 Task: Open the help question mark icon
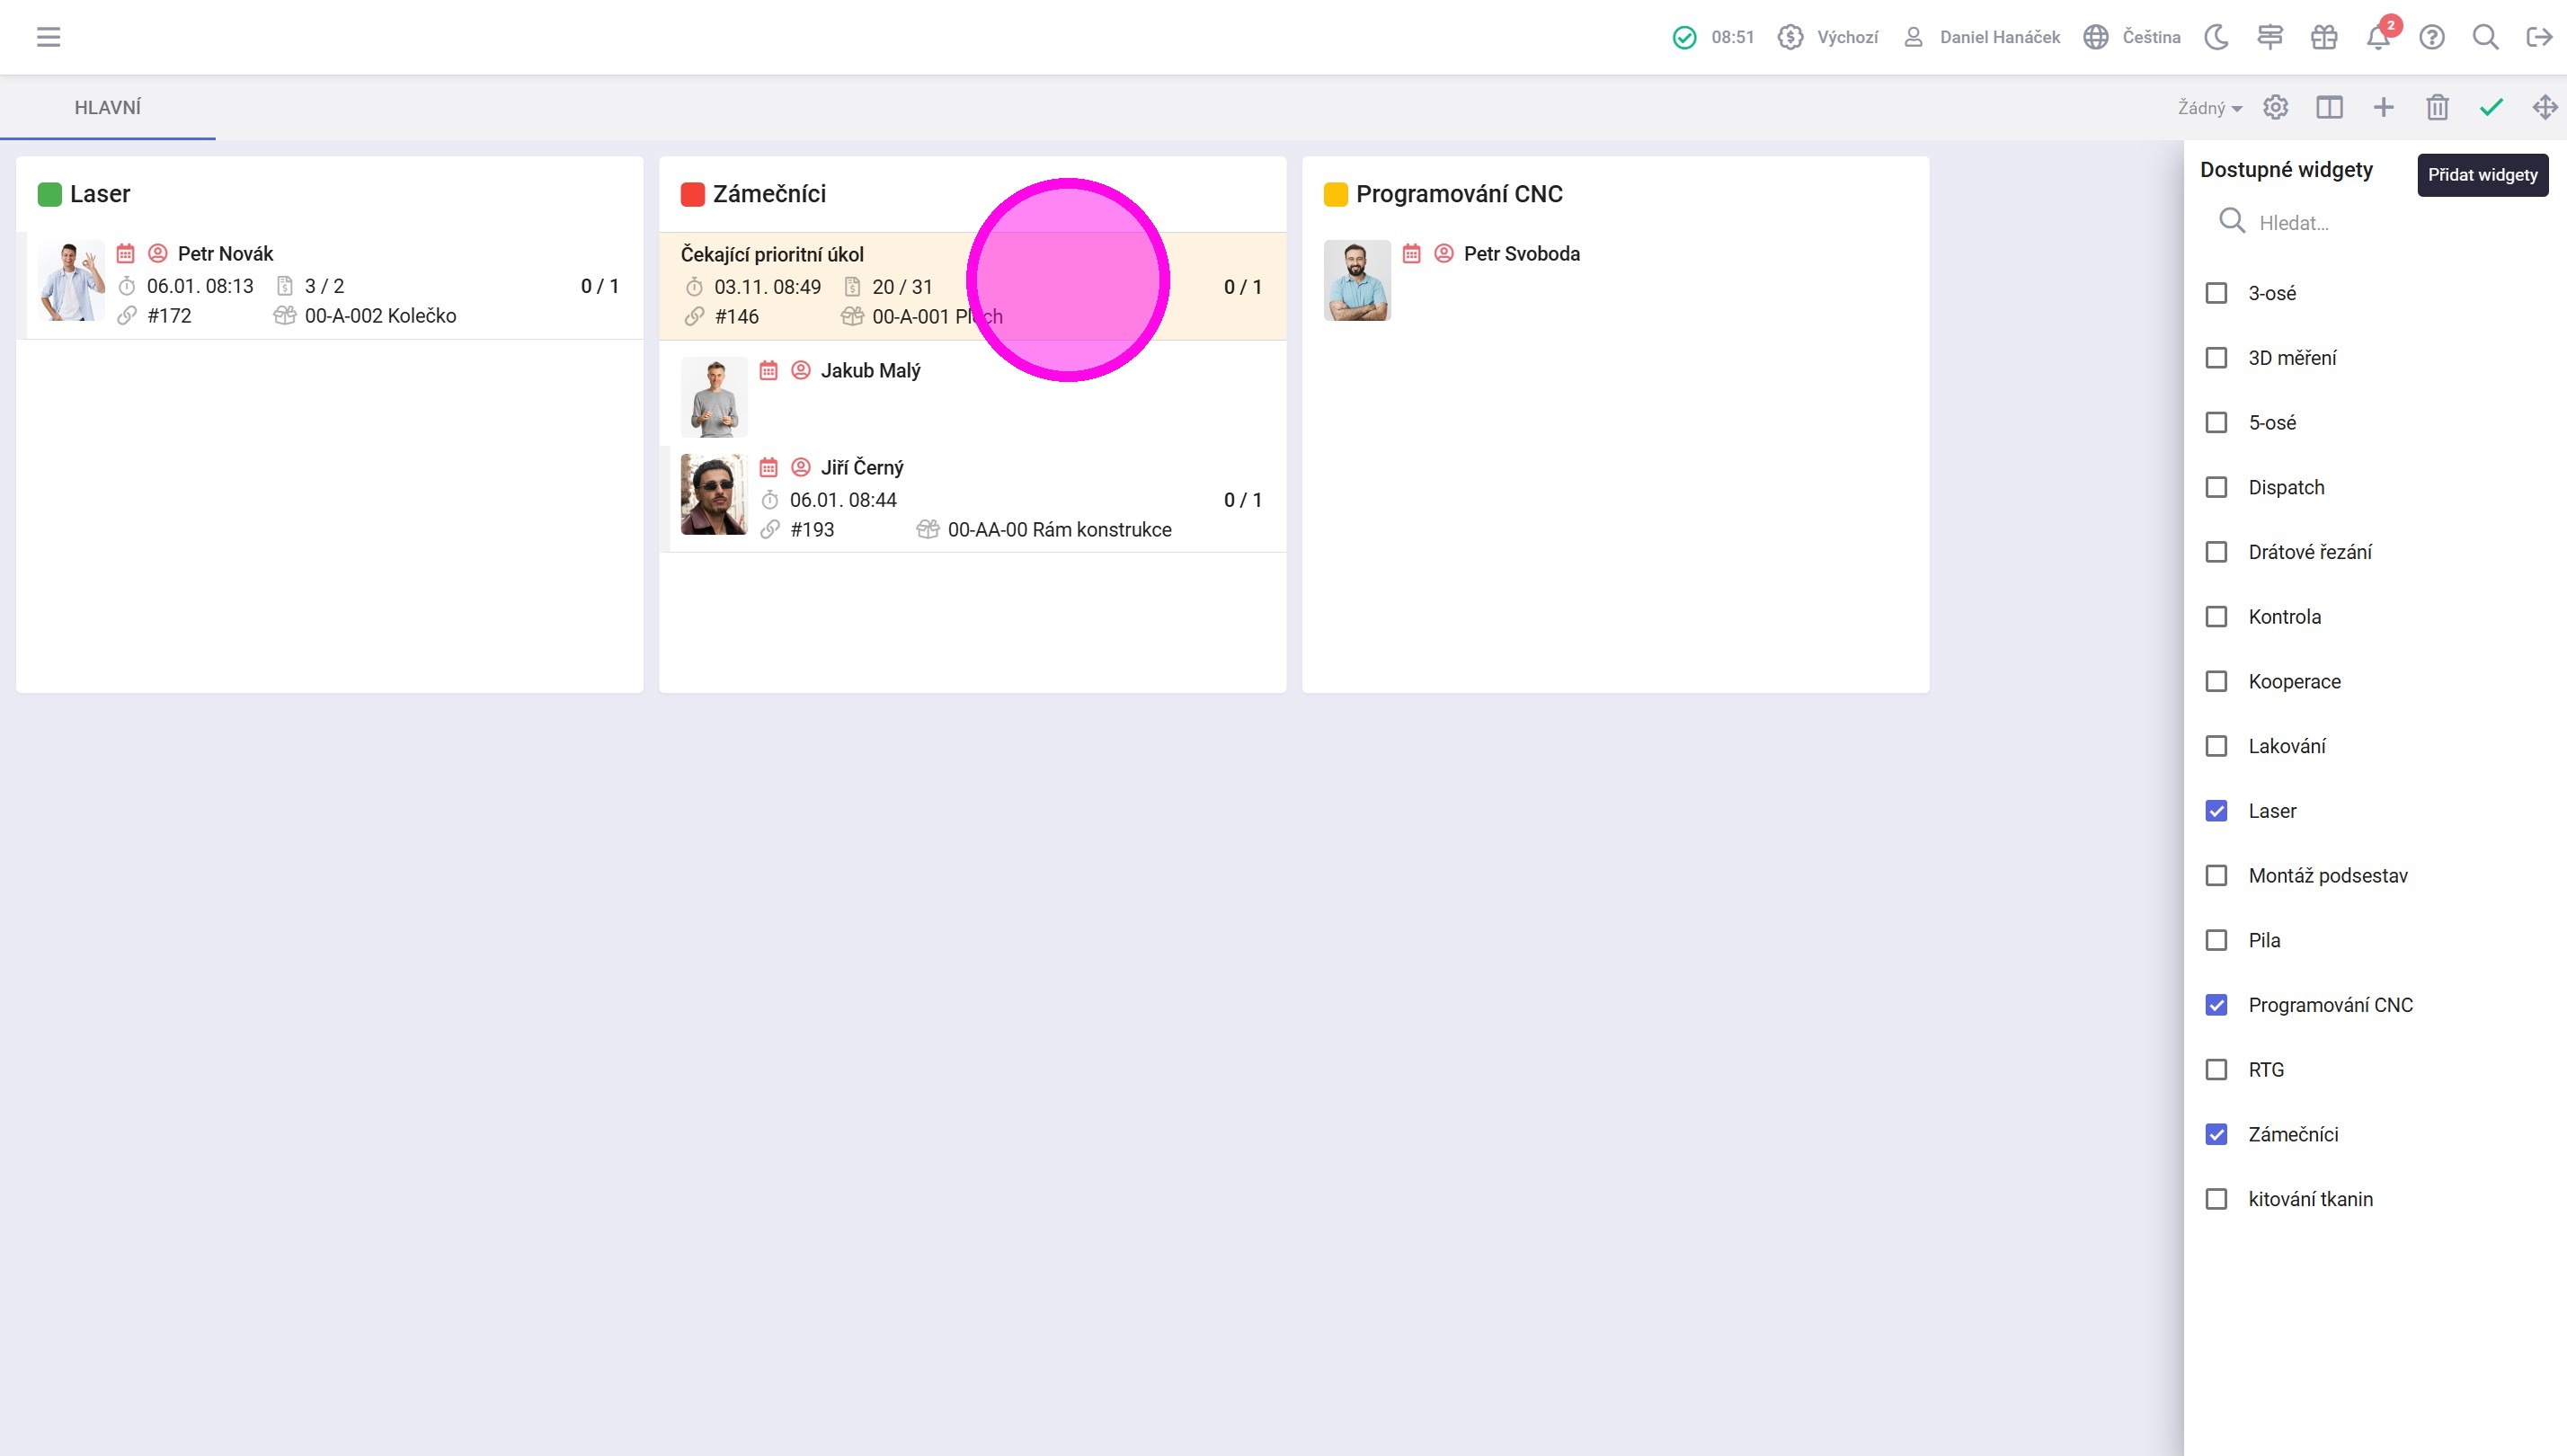coord(2432,37)
